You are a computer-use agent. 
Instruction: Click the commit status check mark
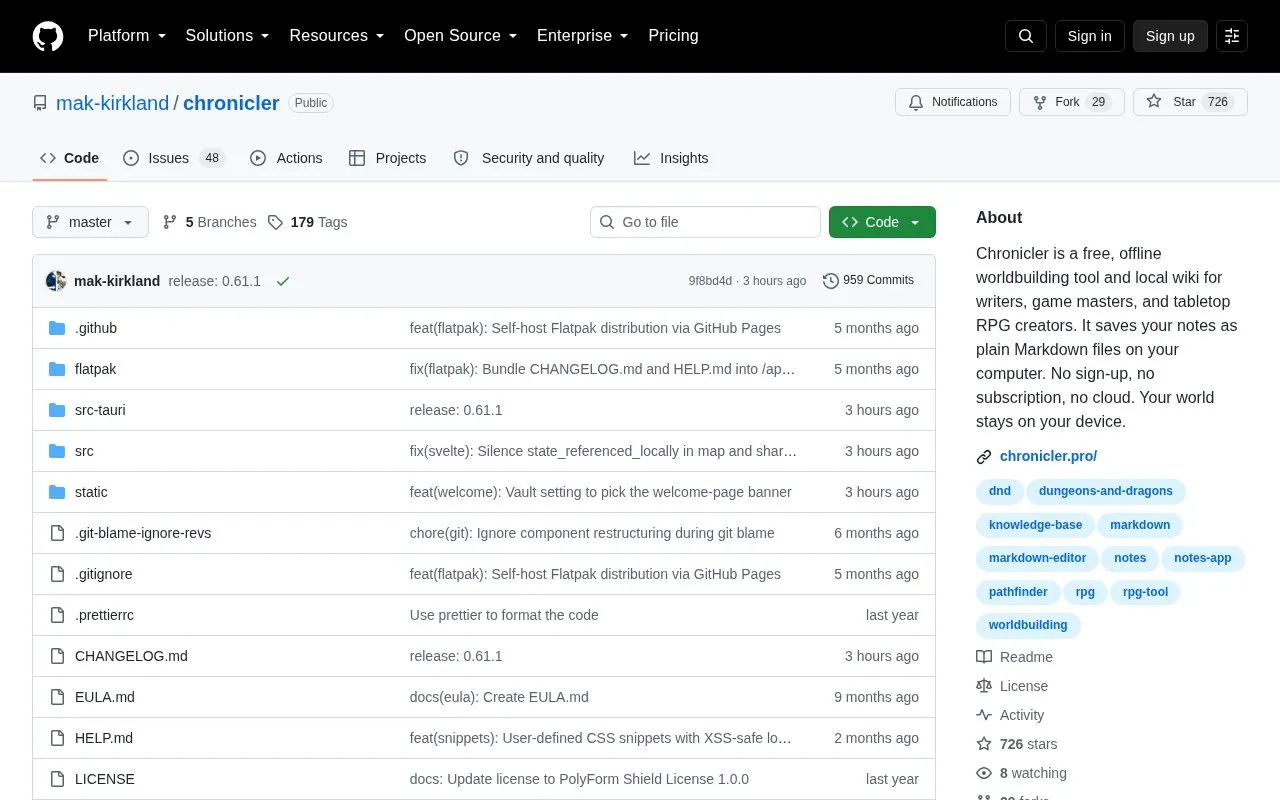click(283, 281)
